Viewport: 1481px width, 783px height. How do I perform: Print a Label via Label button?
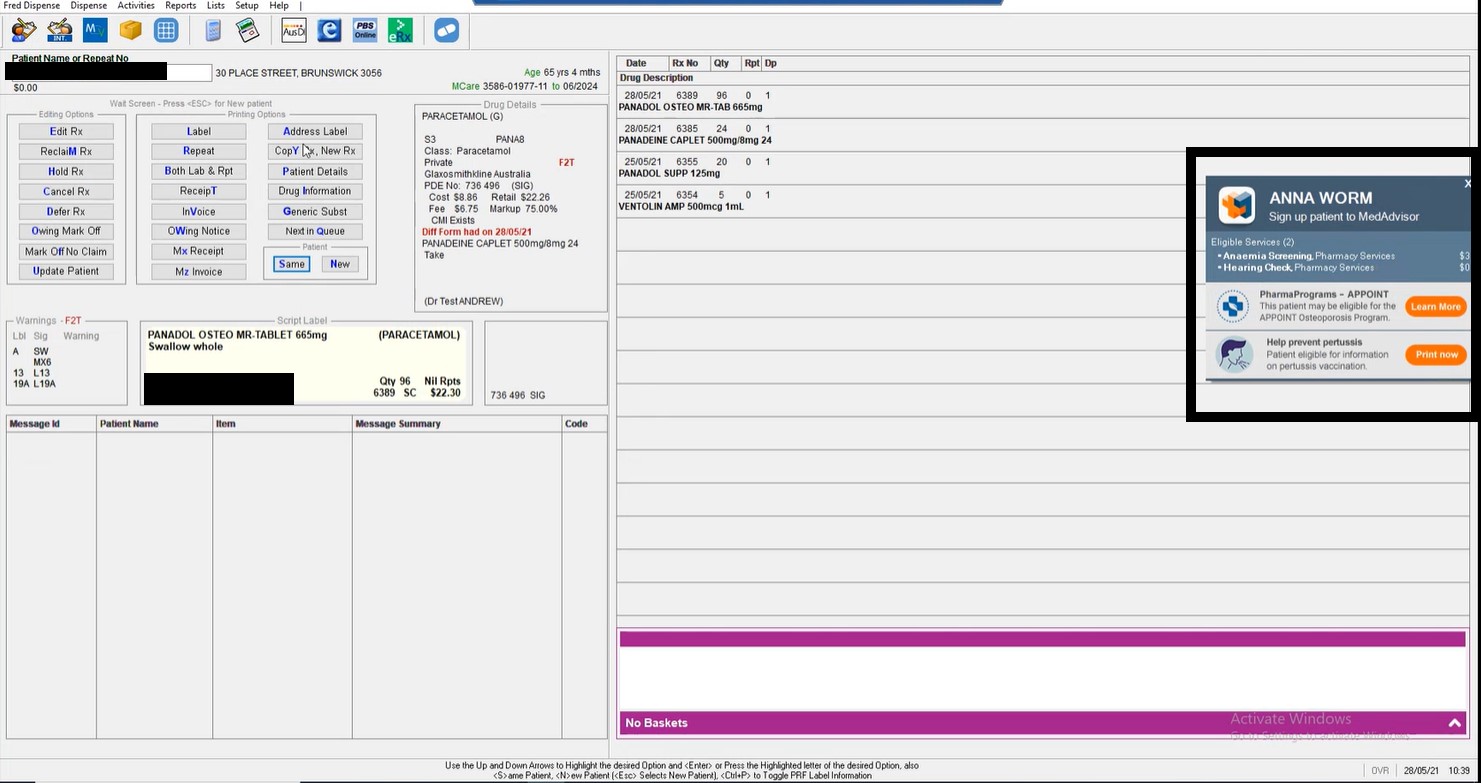[199, 131]
